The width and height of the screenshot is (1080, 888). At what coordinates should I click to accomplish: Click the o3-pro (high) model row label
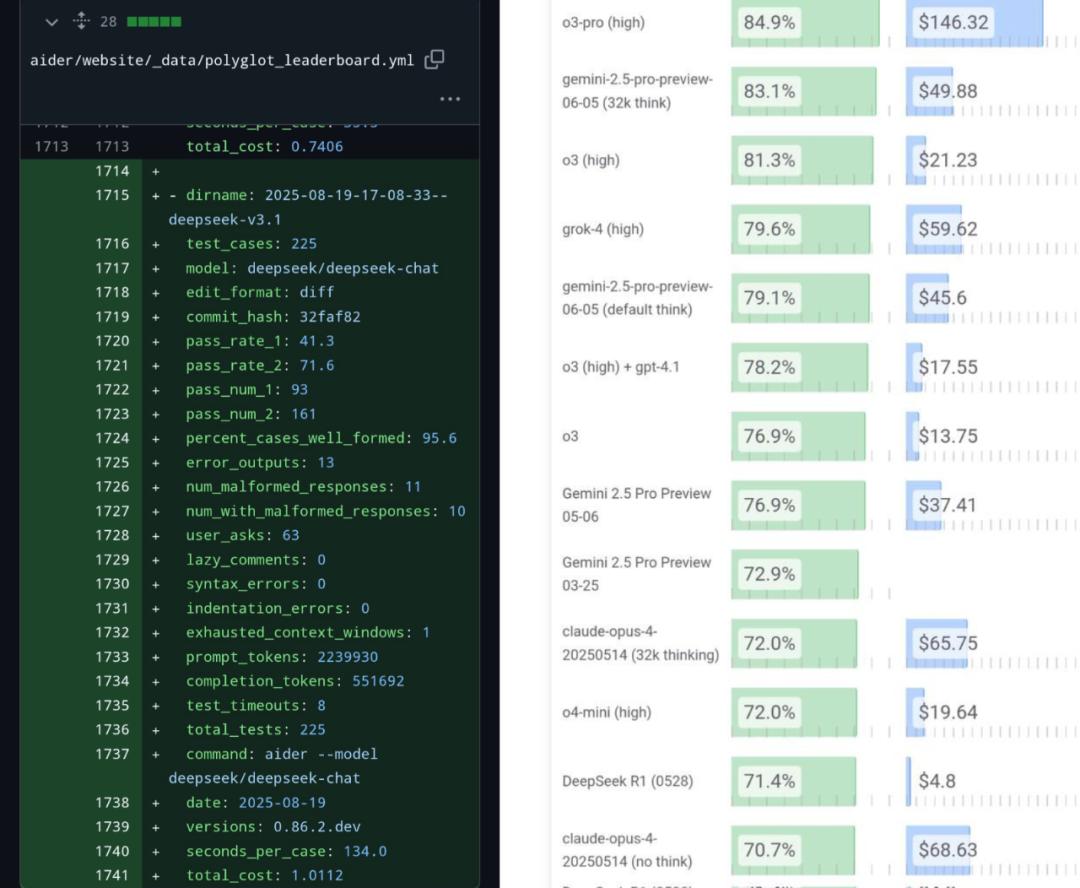click(603, 22)
